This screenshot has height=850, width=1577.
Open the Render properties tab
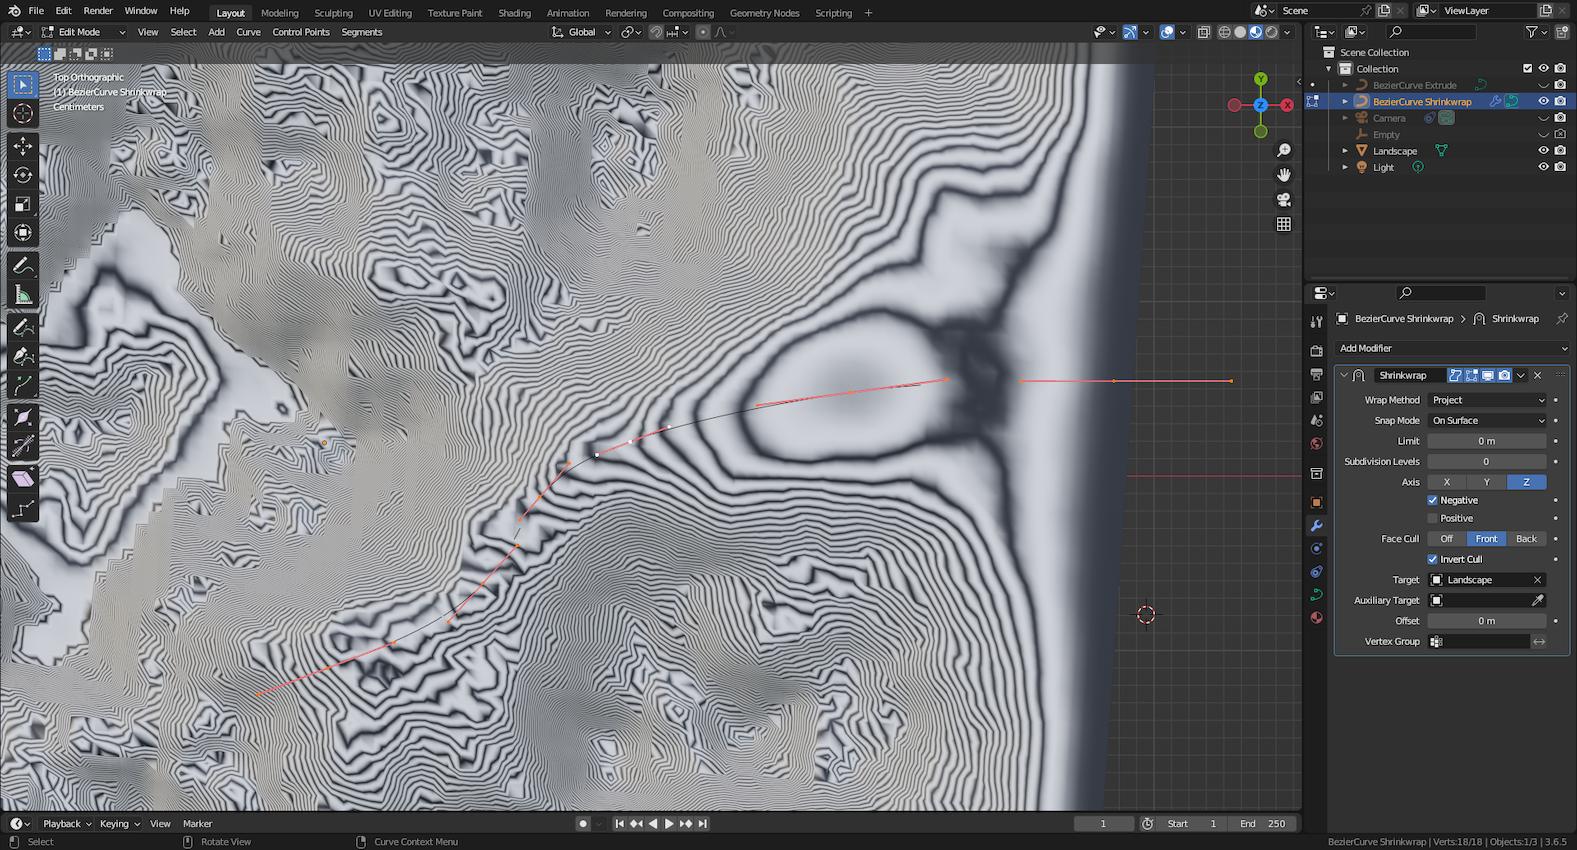(1316, 351)
